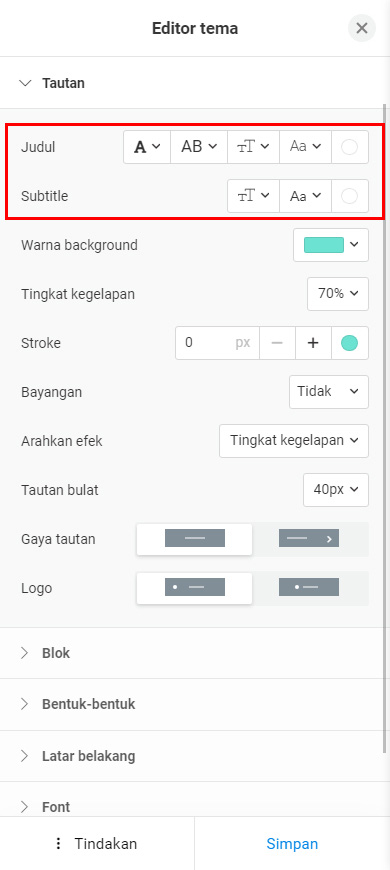The width and height of the screenshot is (390, 870).
Task: Open the Warna background color swatch
Action: click(x=331, y=245)
